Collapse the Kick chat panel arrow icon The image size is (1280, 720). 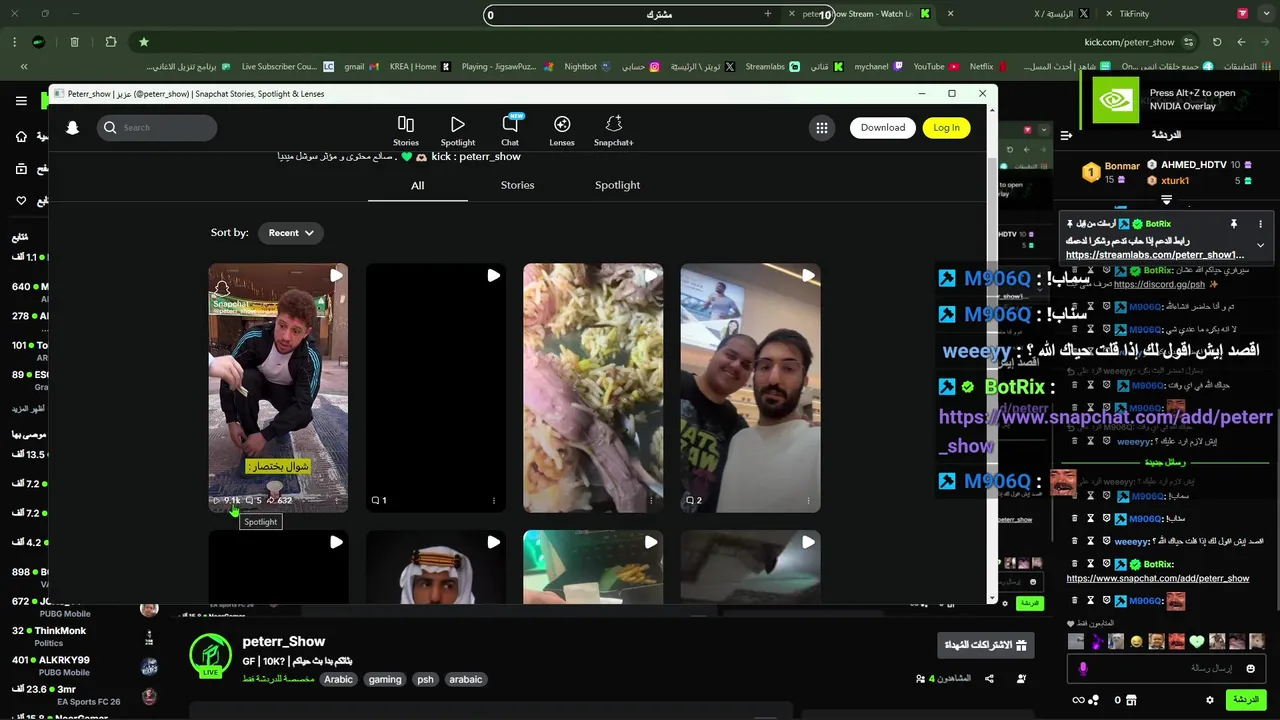point(1066,135)
